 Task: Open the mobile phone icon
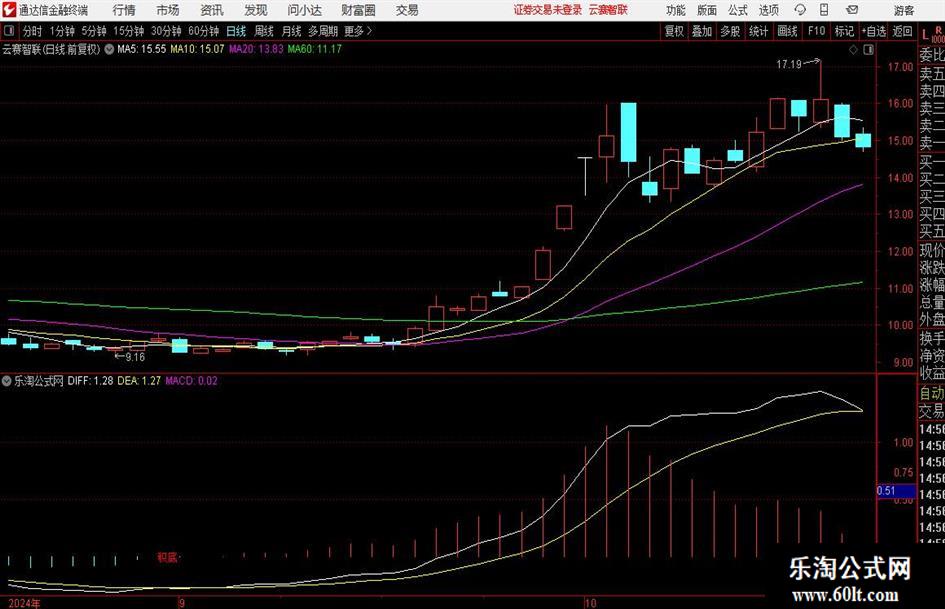pos(824,10)
